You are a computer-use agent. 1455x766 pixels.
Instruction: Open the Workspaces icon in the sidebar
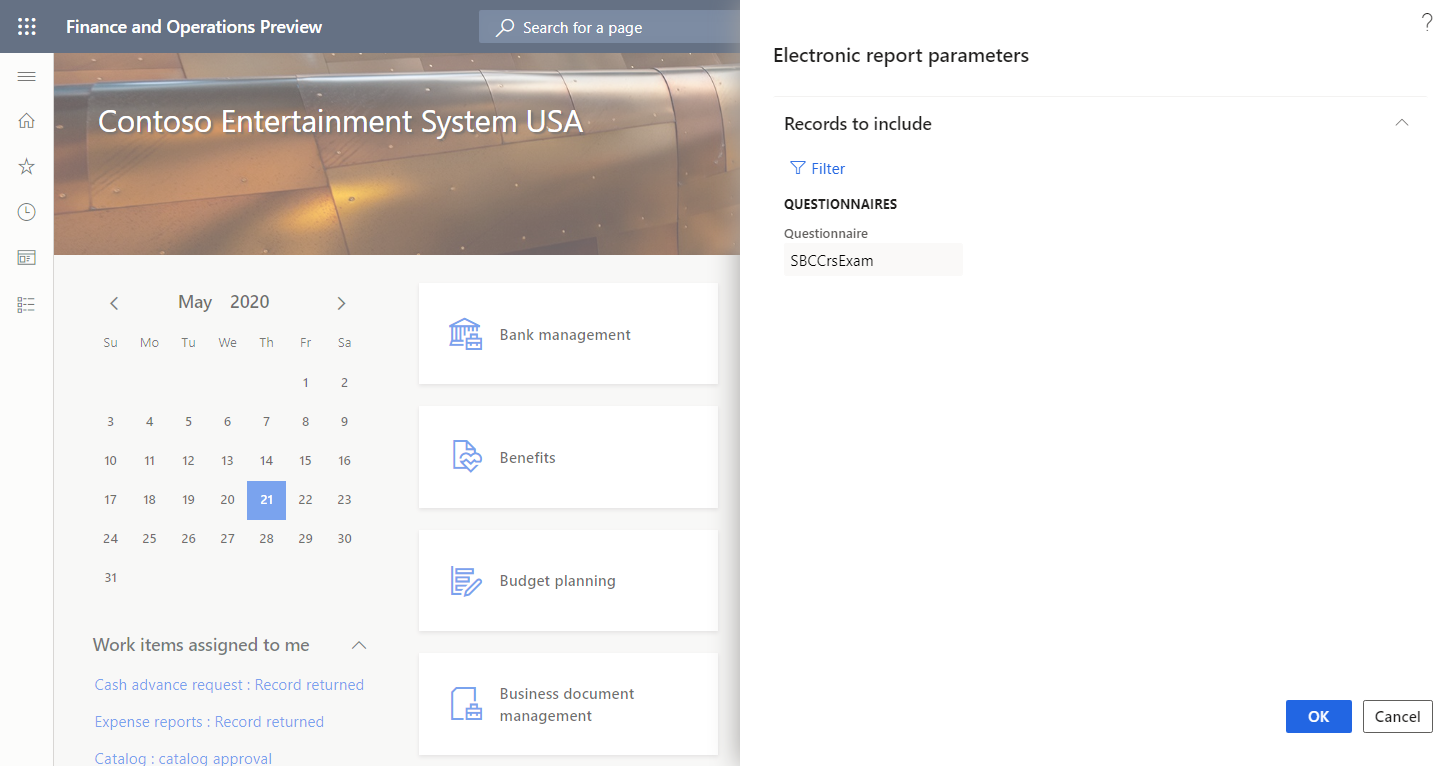tap(26, 257)
